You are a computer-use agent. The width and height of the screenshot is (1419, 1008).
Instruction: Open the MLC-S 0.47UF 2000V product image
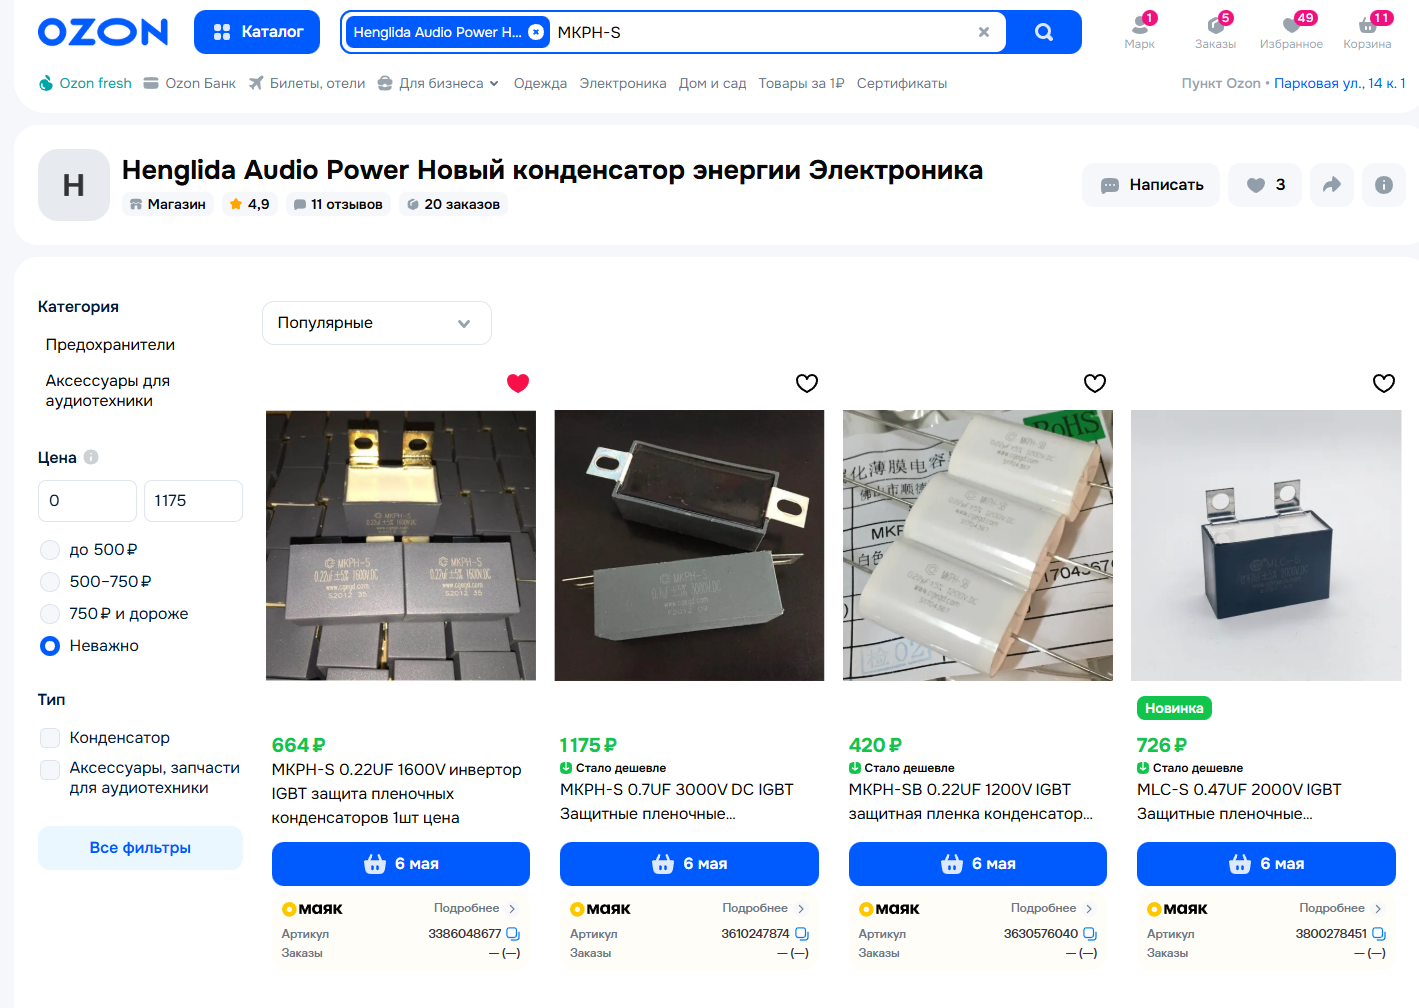coord(1266,546)
